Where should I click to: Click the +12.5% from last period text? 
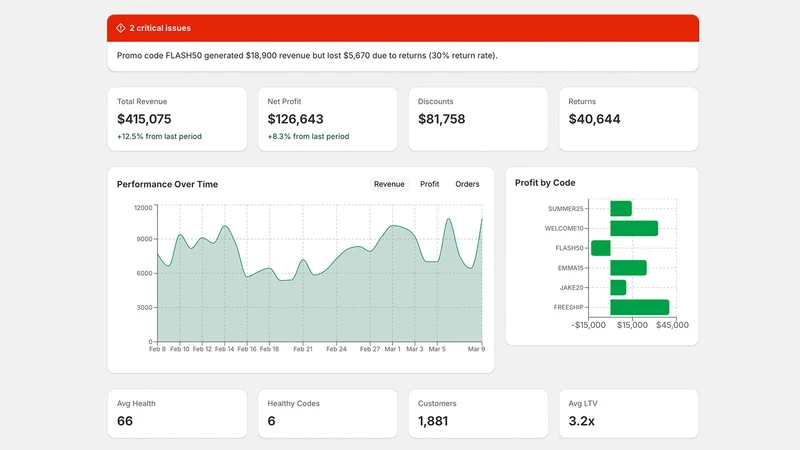pyautogui.click(x=159, y=136)
